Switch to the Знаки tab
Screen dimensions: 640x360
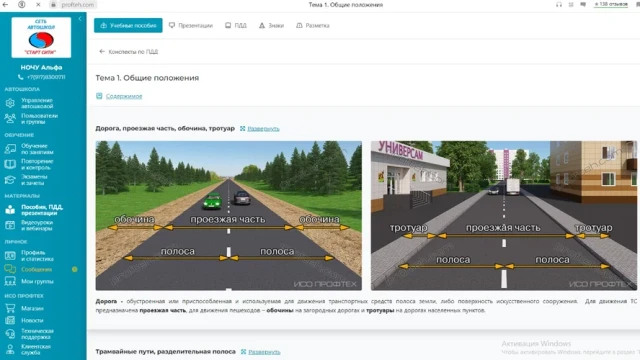pos(271,25)
